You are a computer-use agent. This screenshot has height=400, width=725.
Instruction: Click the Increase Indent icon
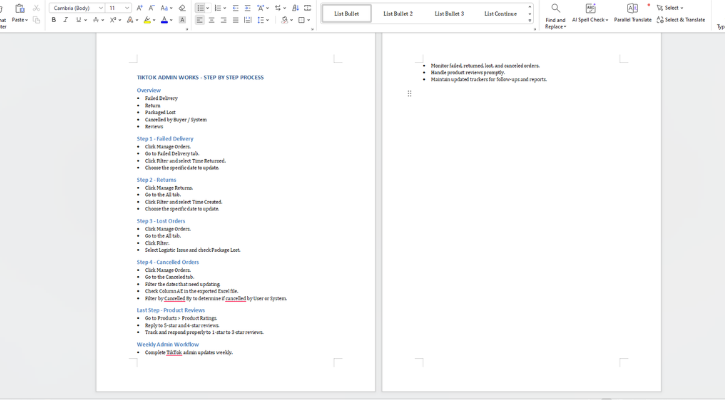[x=247, y=8]
